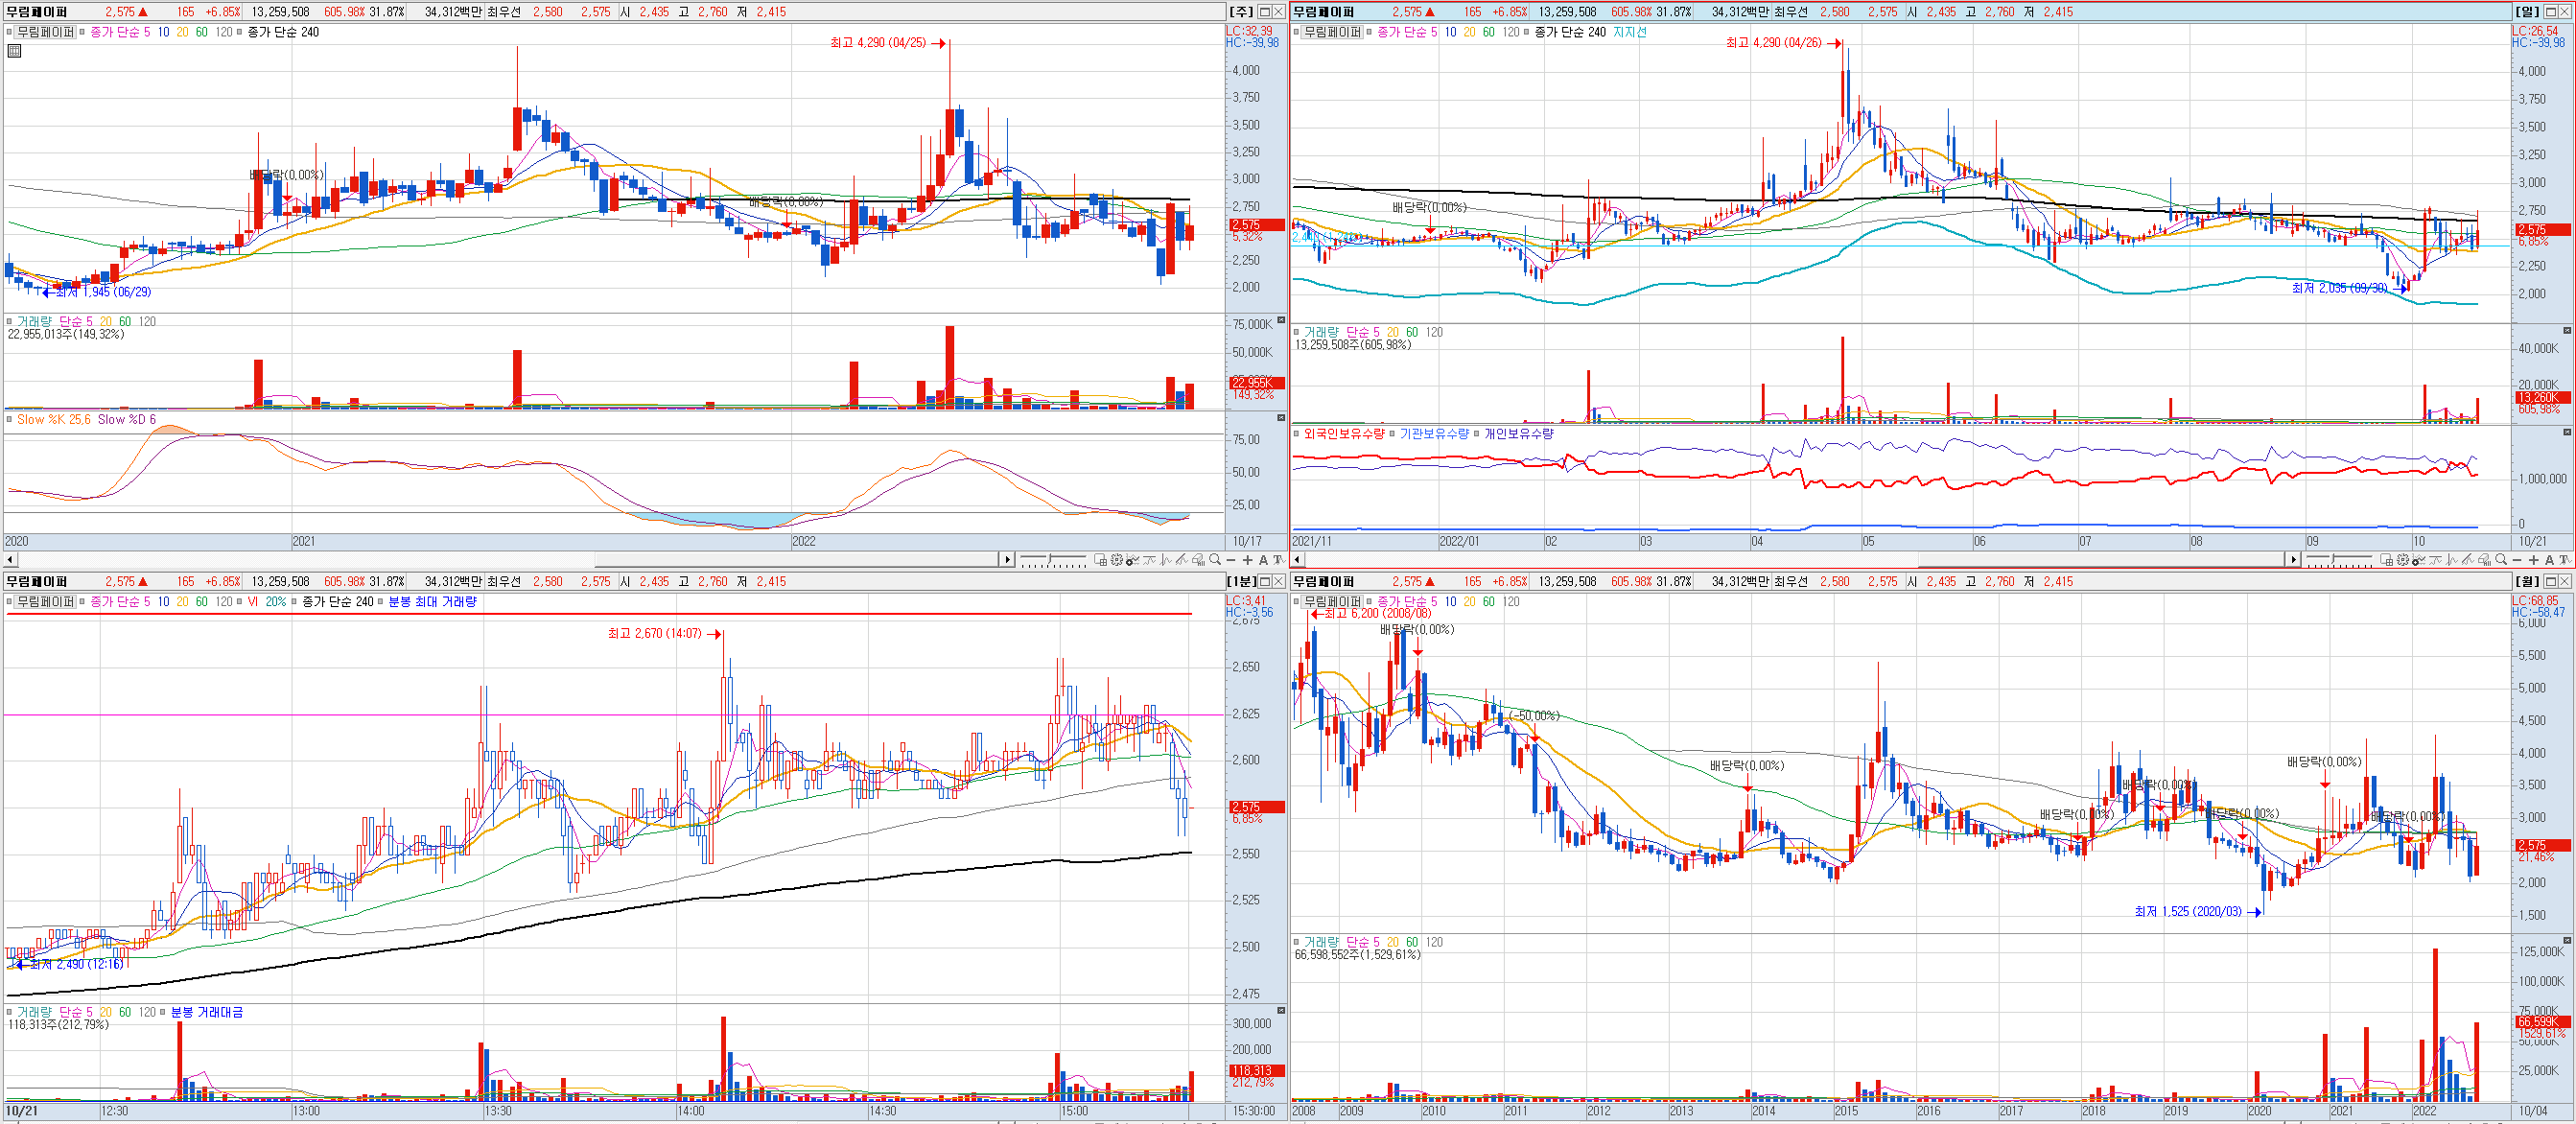
Task: Expand pane button at right of daily volume
Action: pos(2567,331)
